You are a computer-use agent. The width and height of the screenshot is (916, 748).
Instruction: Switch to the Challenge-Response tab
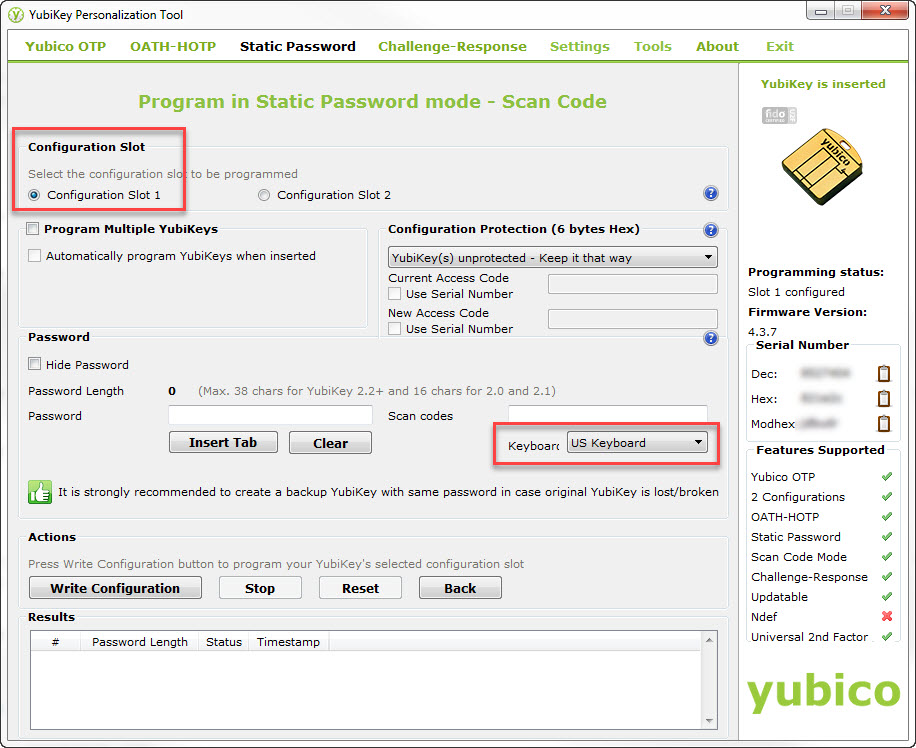coord(452,46)
